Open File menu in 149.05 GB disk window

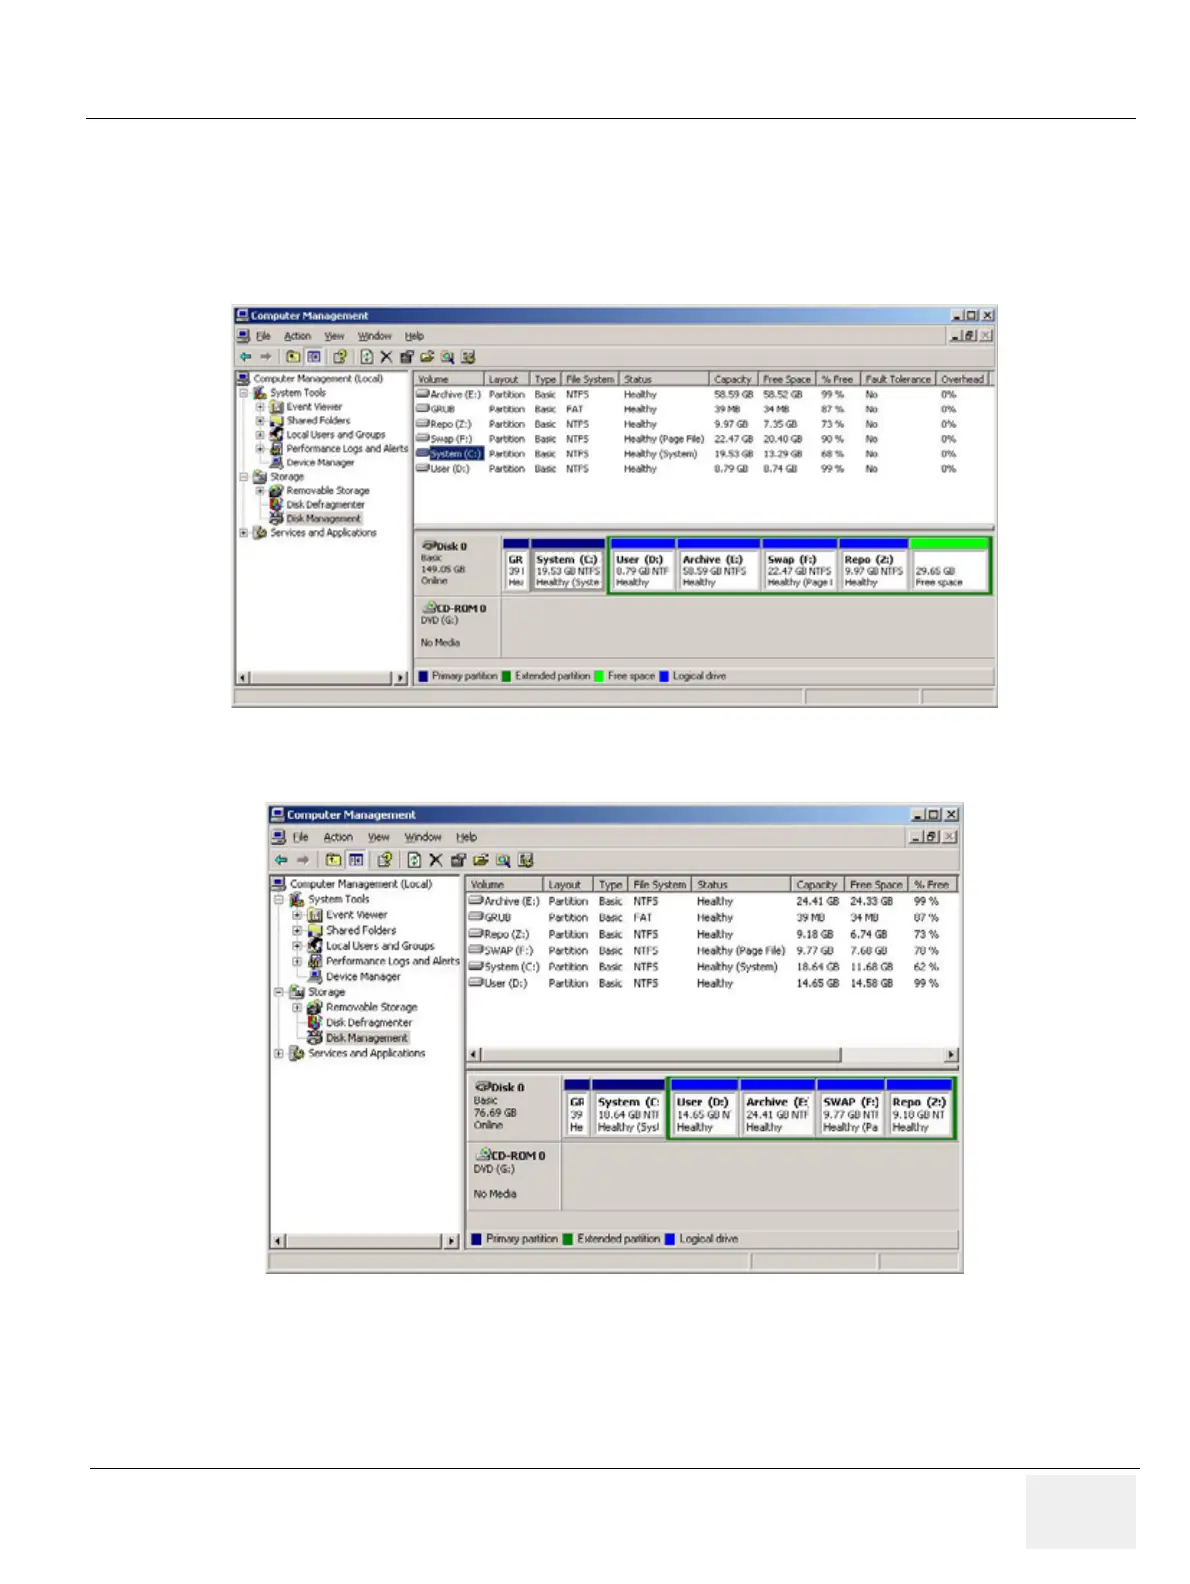(263, 336)
